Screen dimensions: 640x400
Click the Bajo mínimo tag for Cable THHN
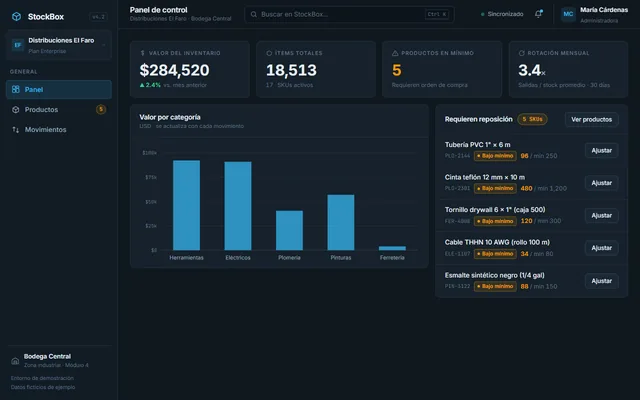click(x=495, y=254)
